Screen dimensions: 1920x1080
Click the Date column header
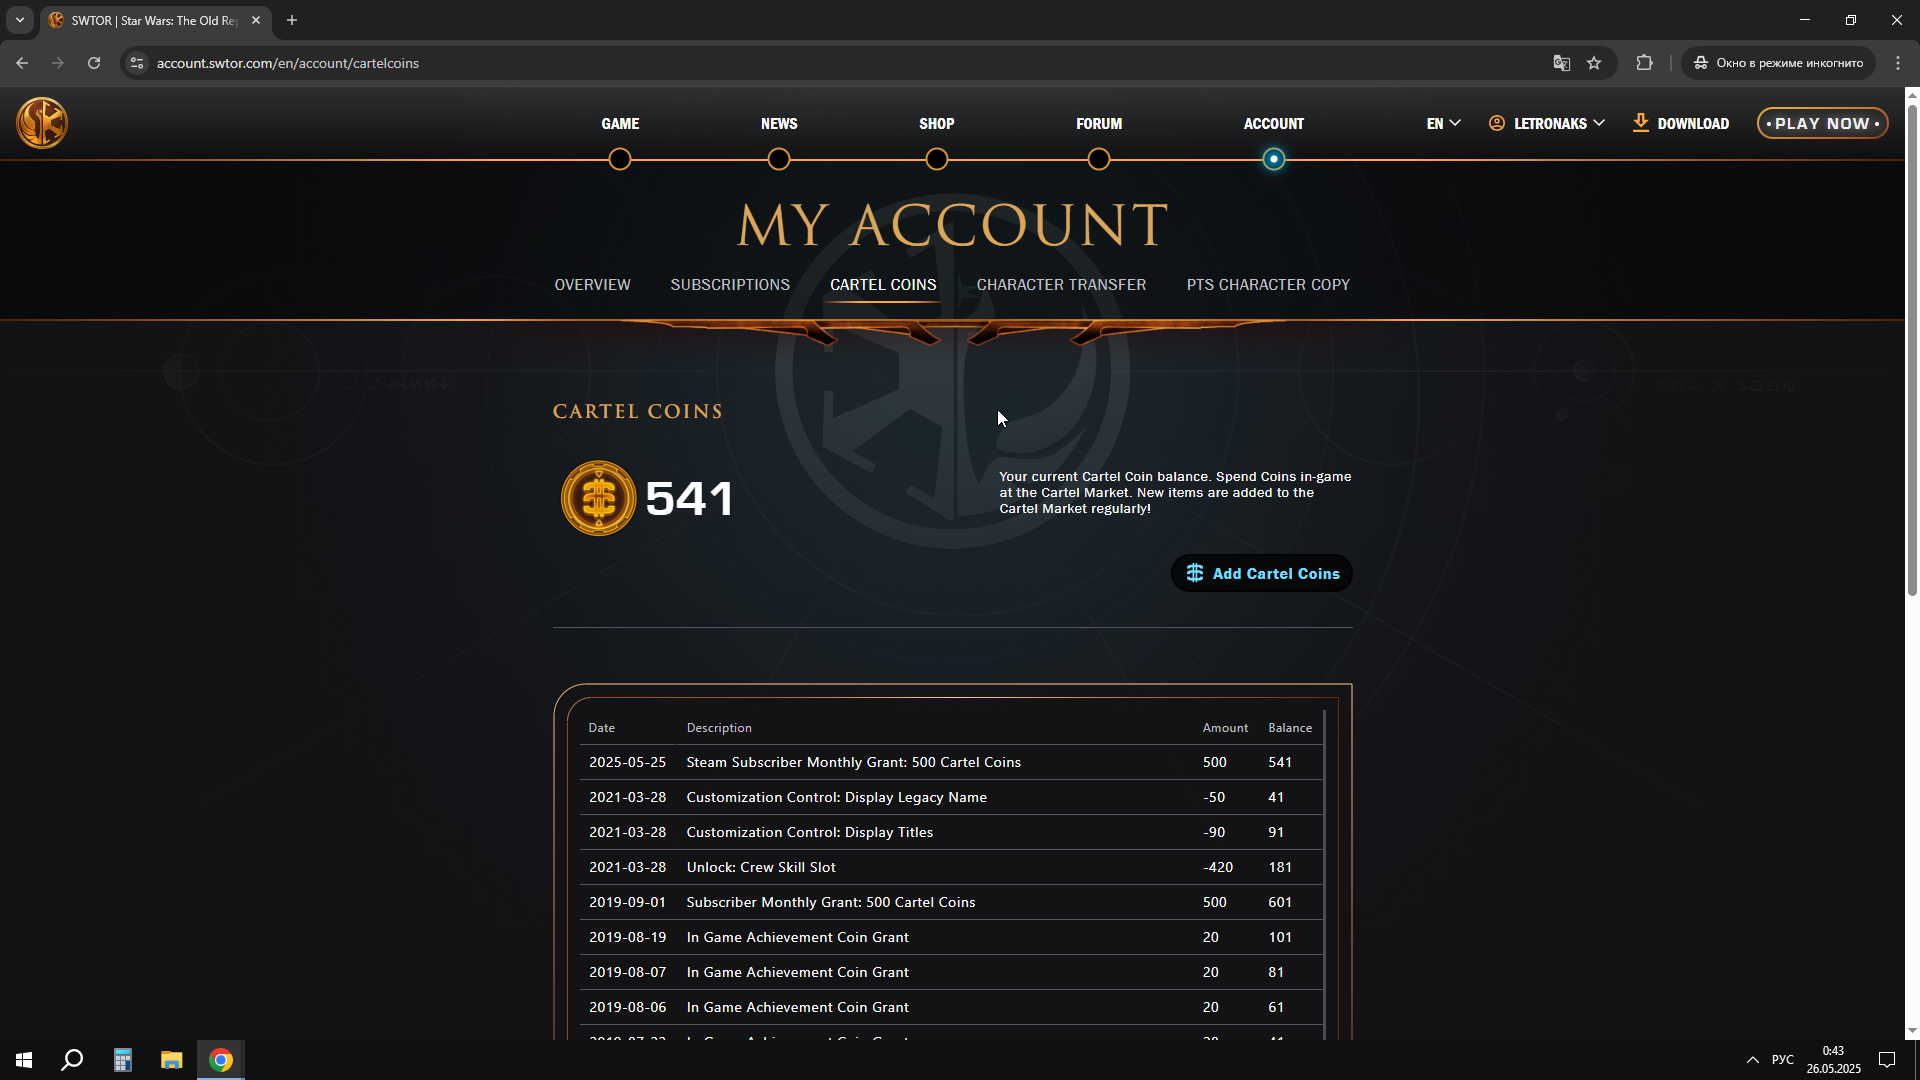coord(601,728)
